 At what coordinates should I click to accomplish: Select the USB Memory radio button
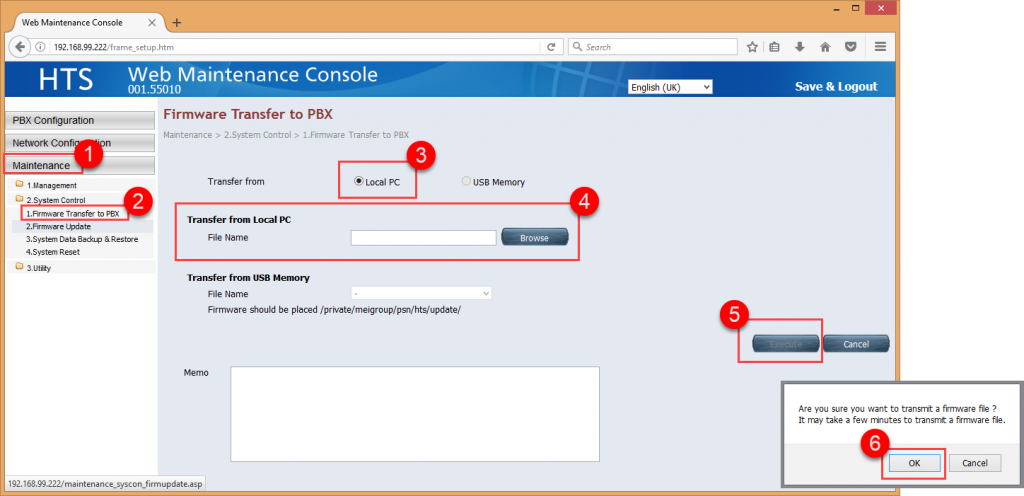point(466,181)
